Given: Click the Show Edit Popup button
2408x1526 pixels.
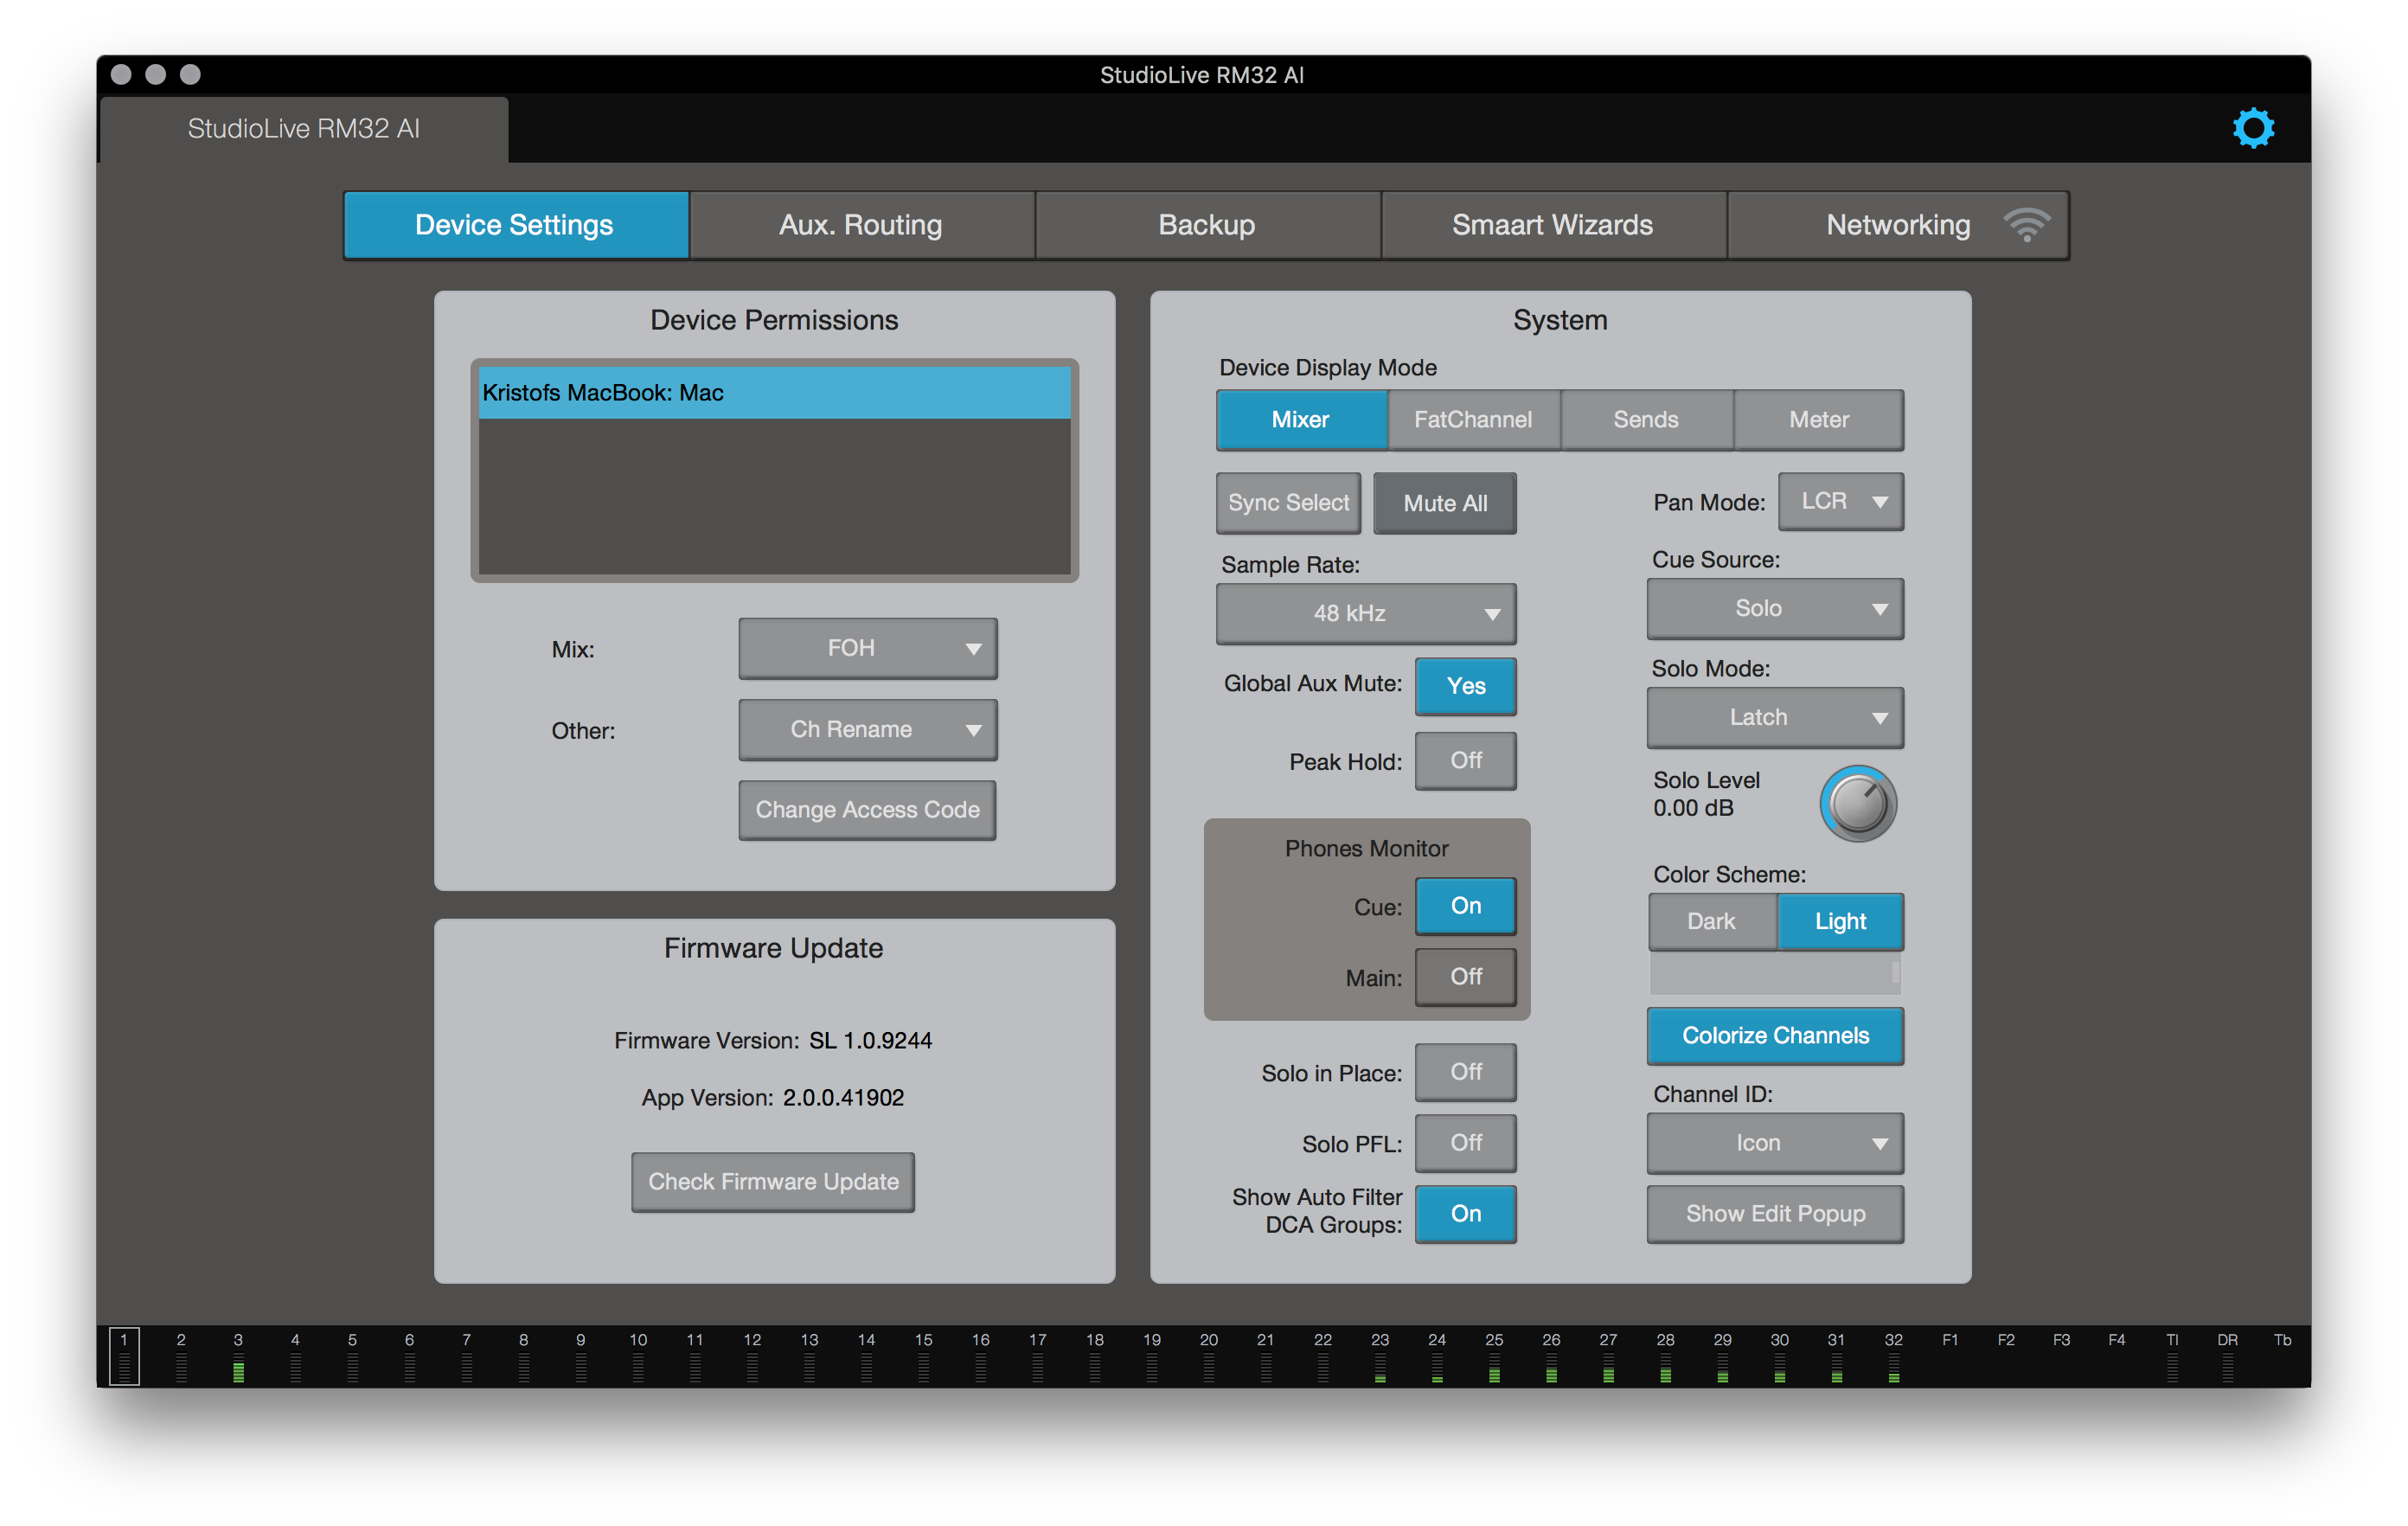Looking at the screenshot, I should tap(1775, 1214).
